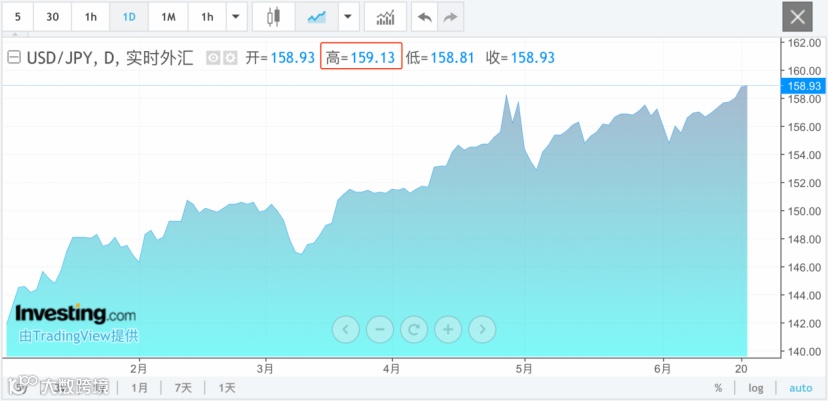Click the 140.00 price axis label
This screenshot has width=828, height=402.
coord(806,352)
